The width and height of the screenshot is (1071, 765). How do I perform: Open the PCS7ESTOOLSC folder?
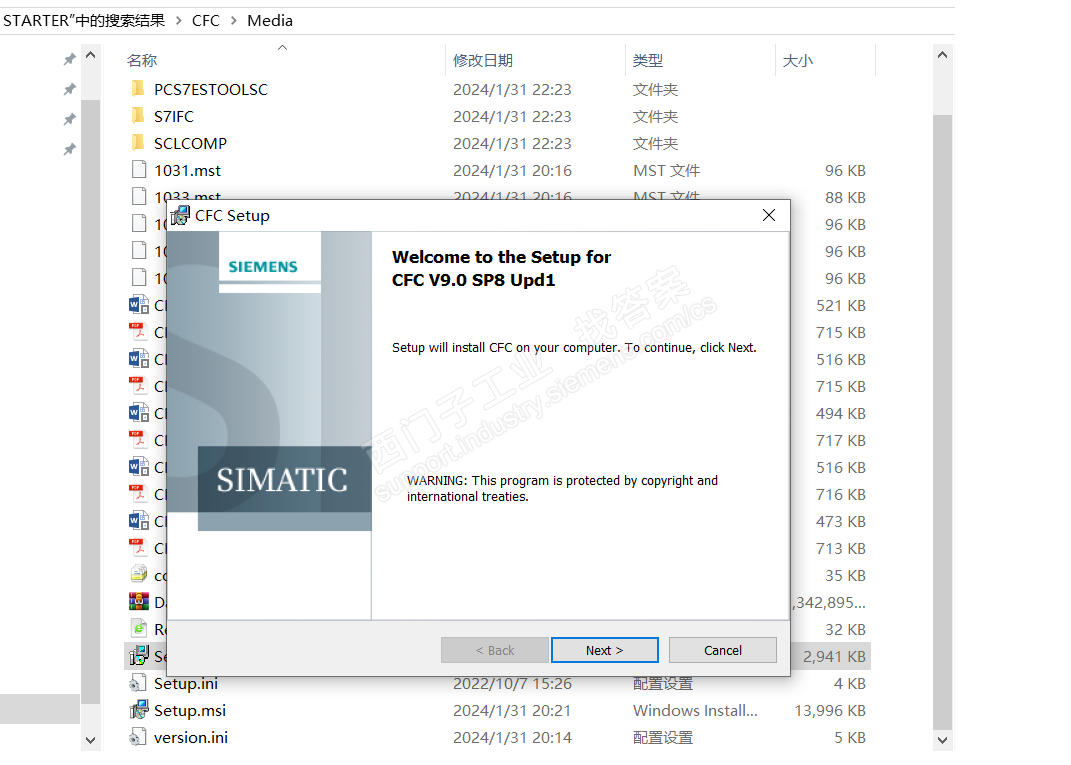[210, 89]
